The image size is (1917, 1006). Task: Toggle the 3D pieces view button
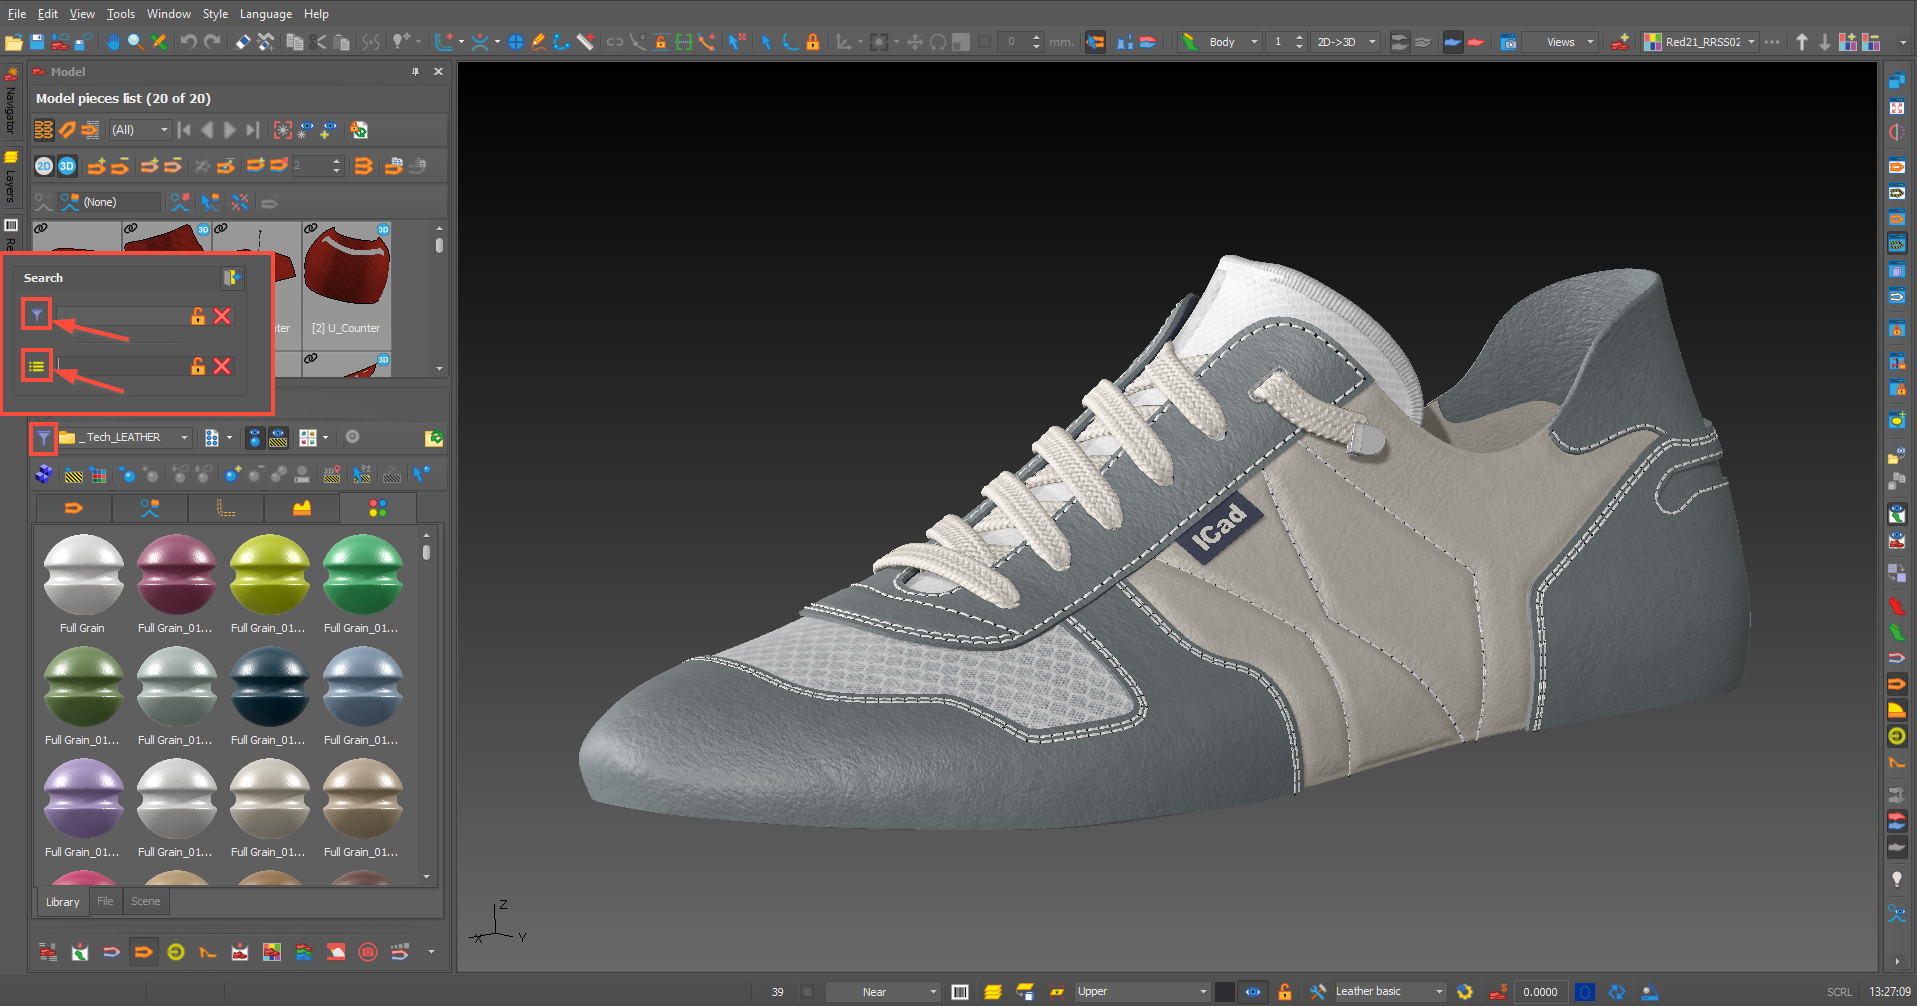click(x=67, y=166)
